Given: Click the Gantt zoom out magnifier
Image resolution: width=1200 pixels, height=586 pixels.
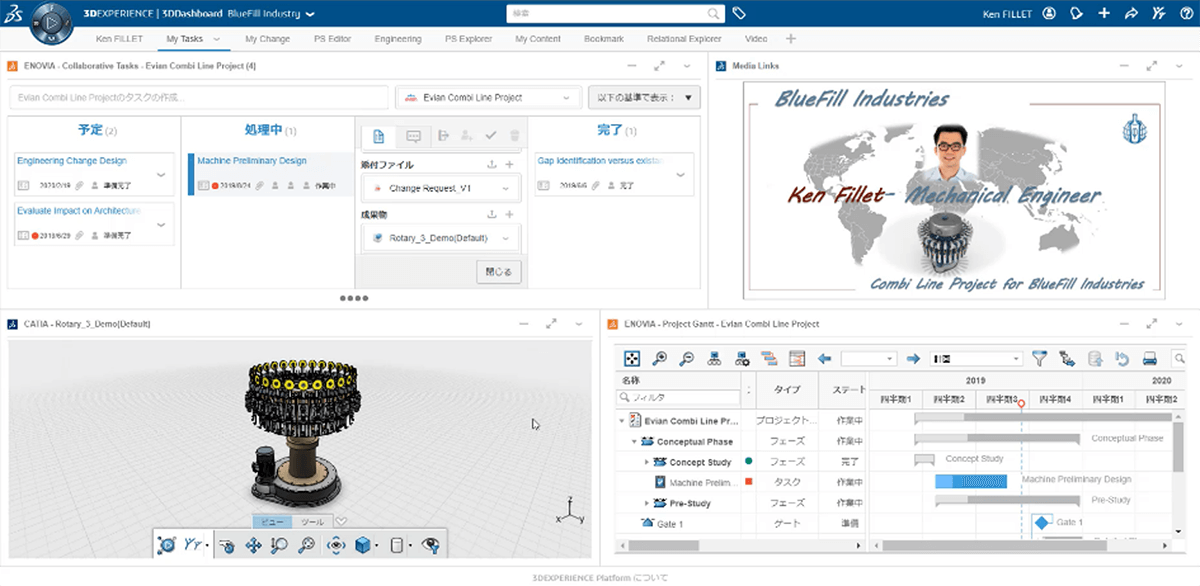Looking at the screenshot, I should (x=687, y=358).
